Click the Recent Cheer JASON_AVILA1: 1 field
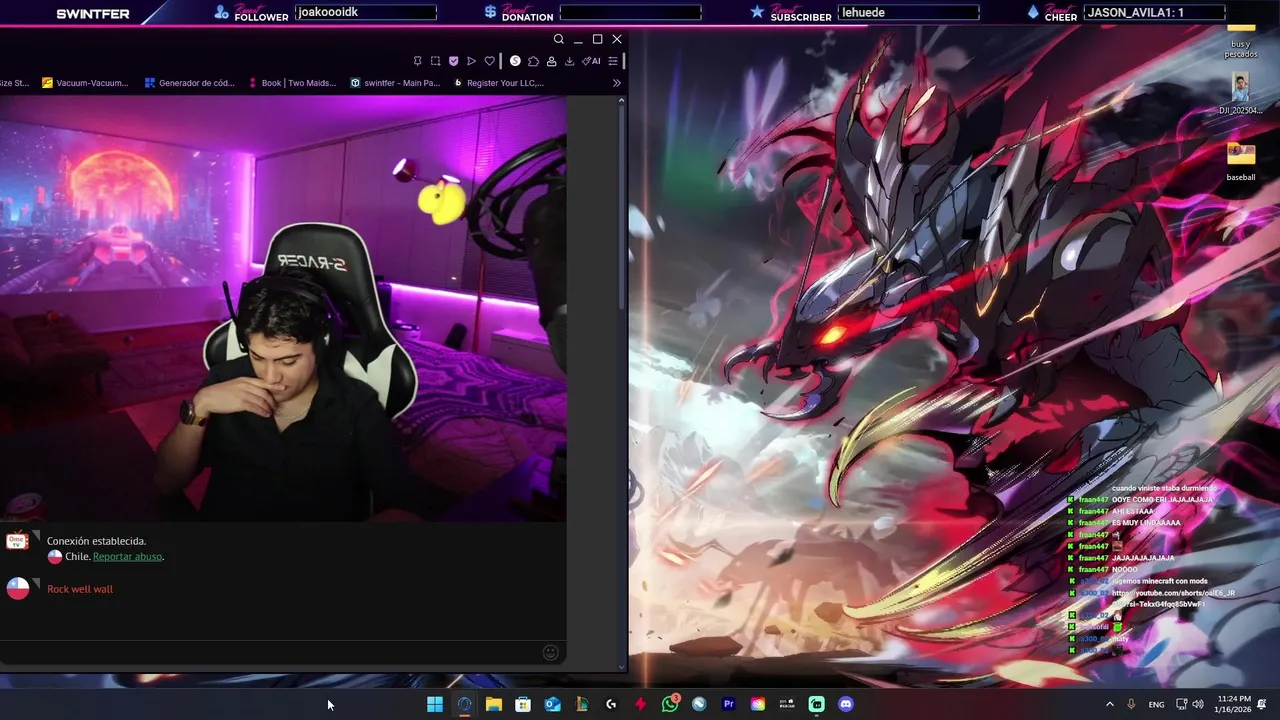This screenshot has width=1280, height=720. click(x=1154, y=12)
